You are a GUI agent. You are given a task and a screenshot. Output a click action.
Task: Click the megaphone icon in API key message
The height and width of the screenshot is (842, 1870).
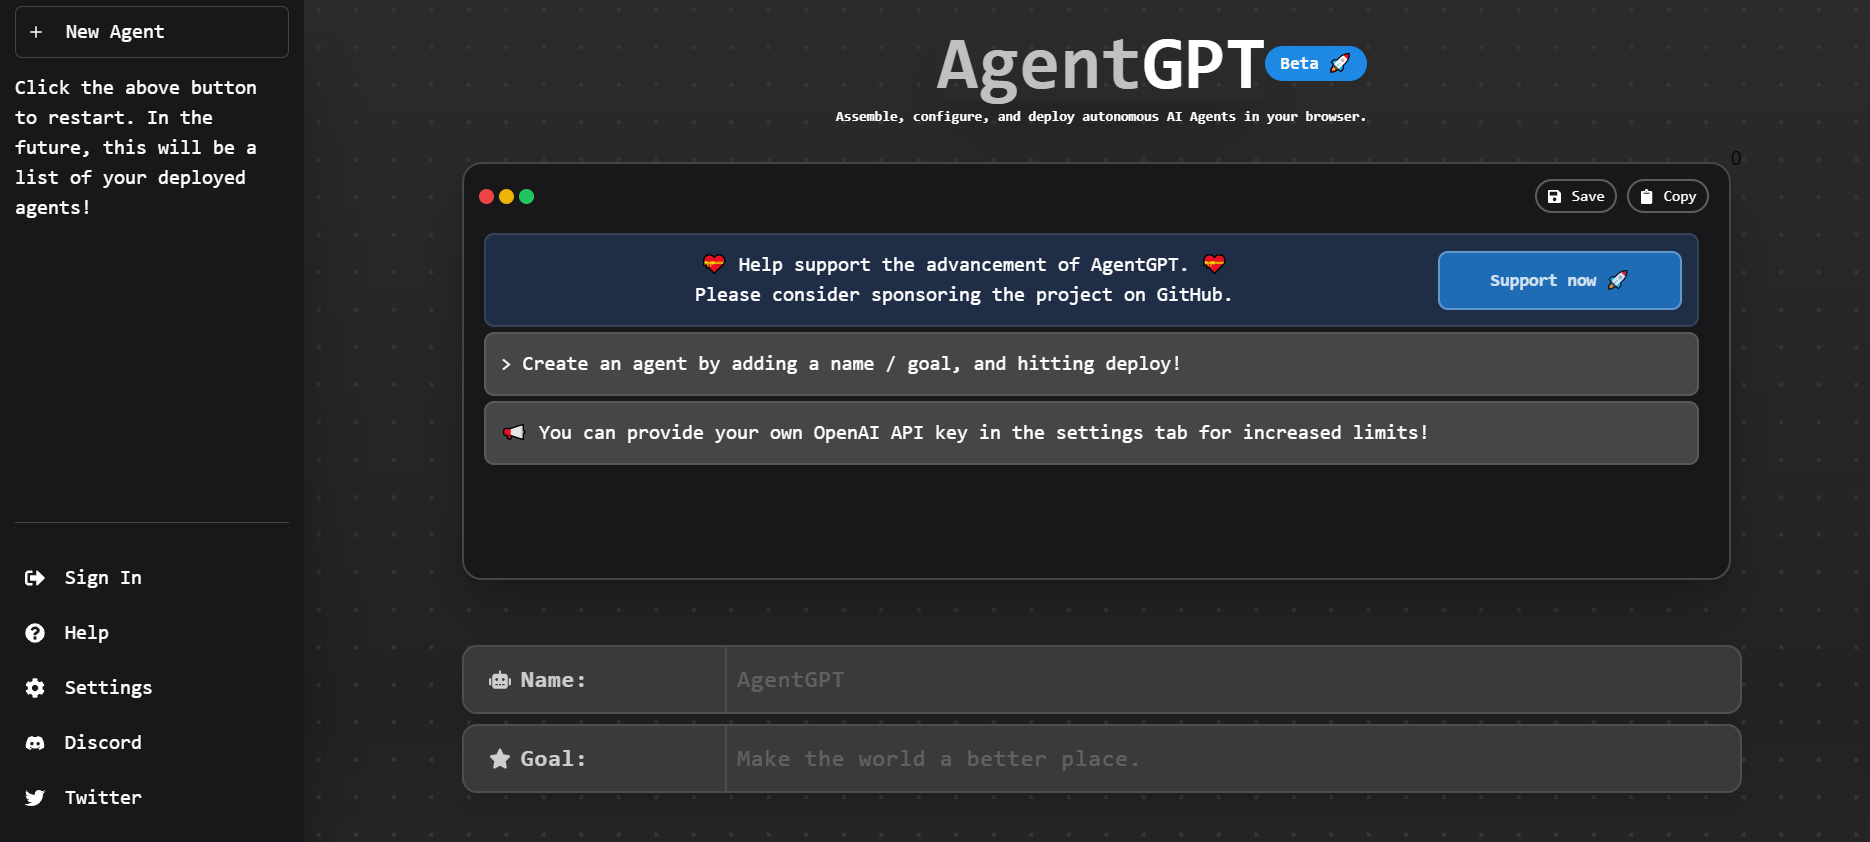click(x=514, y=433)
